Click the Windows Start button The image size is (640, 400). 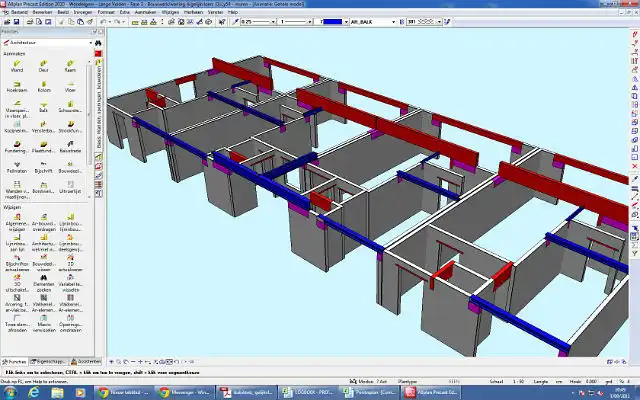click(x=8, y=394)
